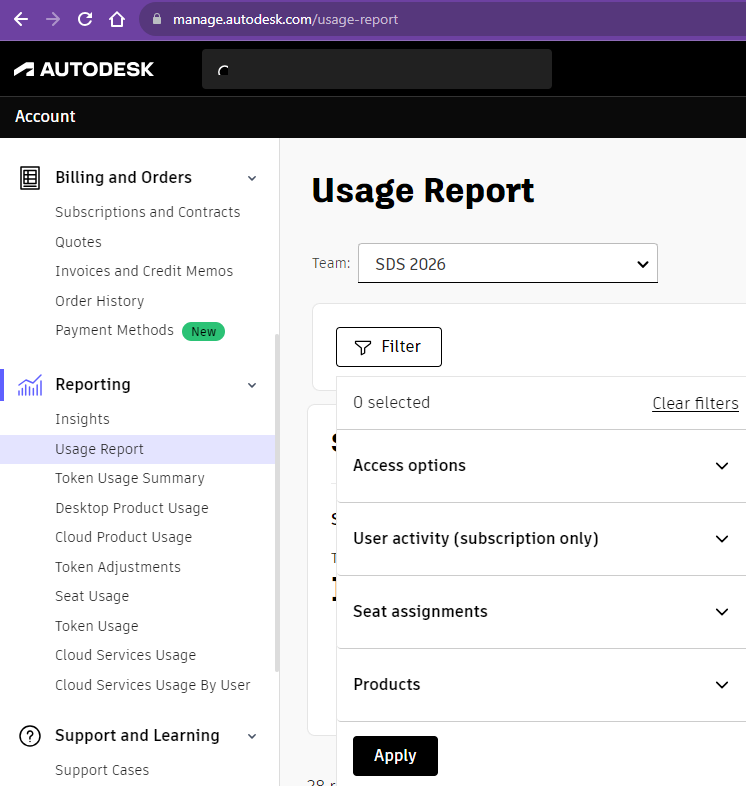746x786 pixels.
Task: Click the Reporting chart icon
Action: 30,385
